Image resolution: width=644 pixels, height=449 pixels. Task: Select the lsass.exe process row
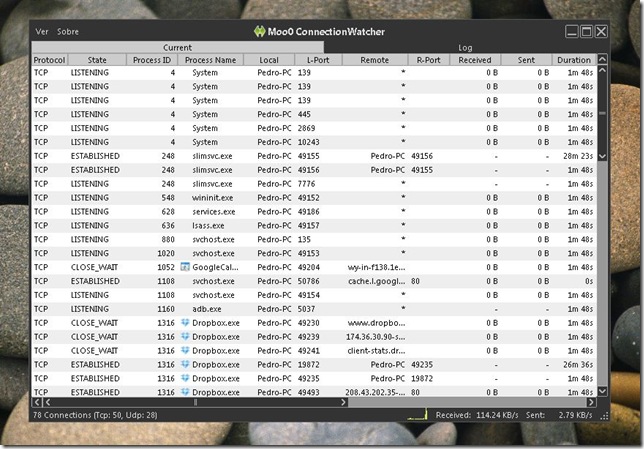(314, 226)
